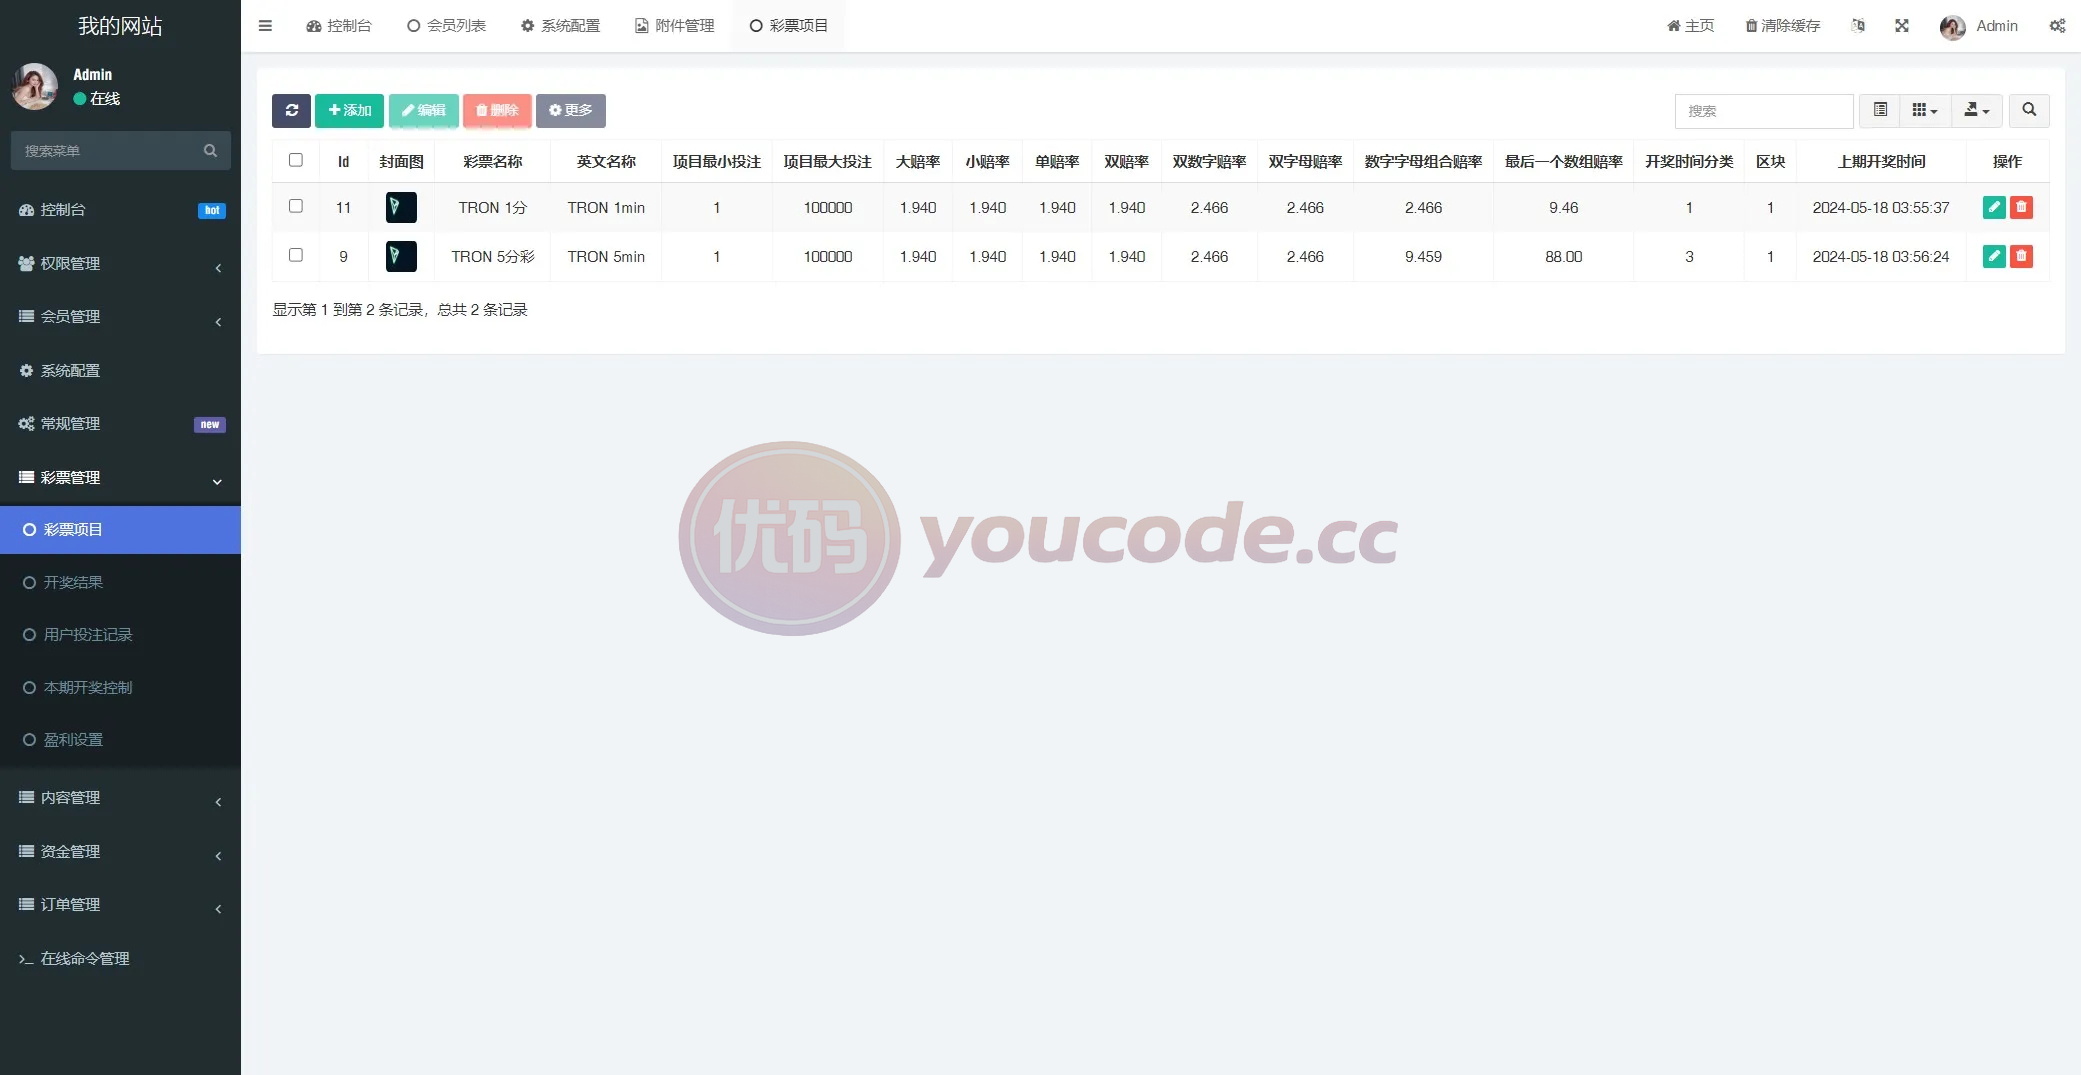Switch to the 系统配置 top tab
Image resolution: width=2081 pixels, height=1075 pixels.
[561, 26]
